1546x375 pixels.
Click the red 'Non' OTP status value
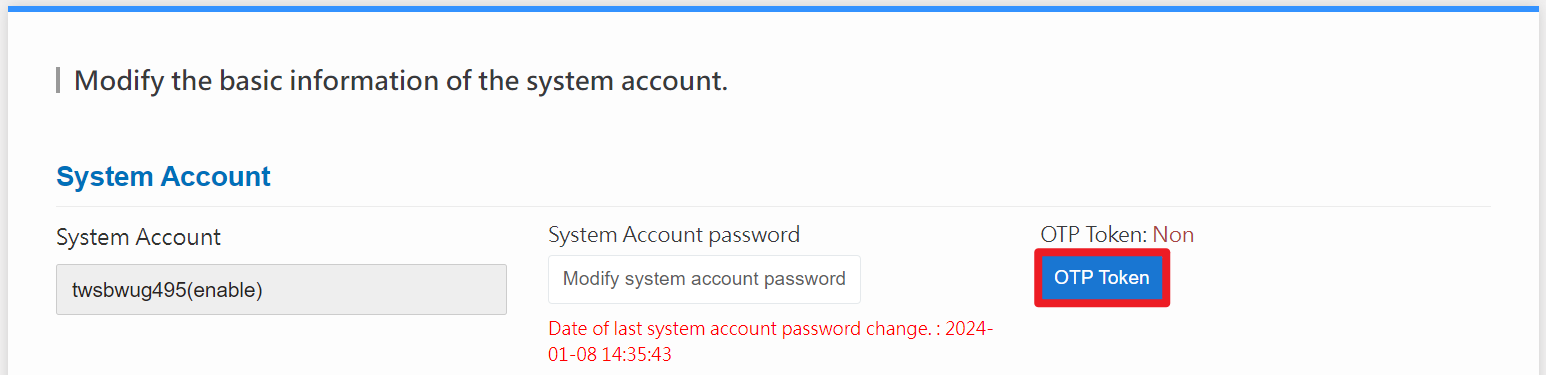1173,235
